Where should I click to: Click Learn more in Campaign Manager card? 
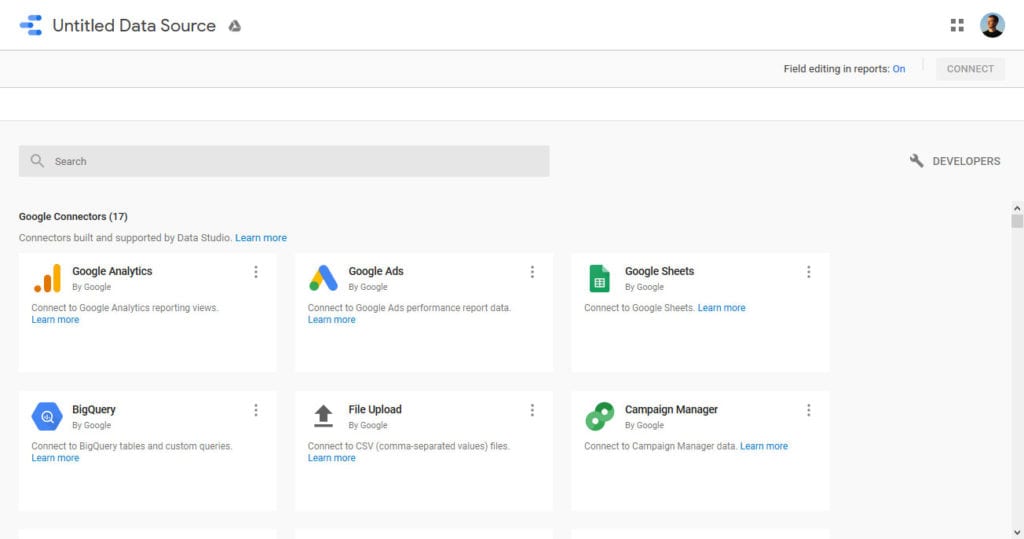pos(763,446)
